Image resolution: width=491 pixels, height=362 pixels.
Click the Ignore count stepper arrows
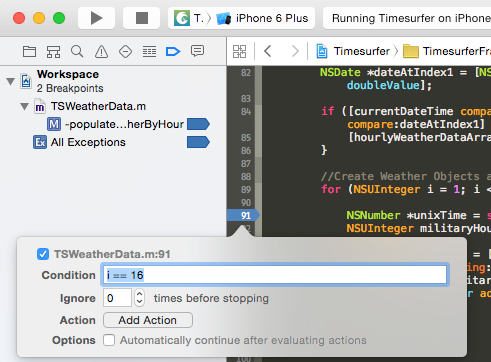(139, 298)
